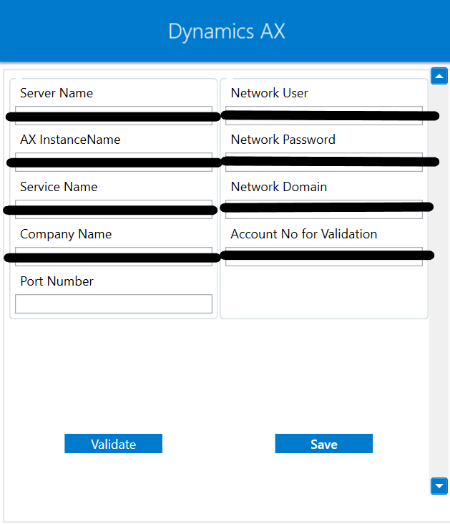Focus the Network Domain input field
The height and width of the screenshot is (524, 450).
[x=324, y=210]
